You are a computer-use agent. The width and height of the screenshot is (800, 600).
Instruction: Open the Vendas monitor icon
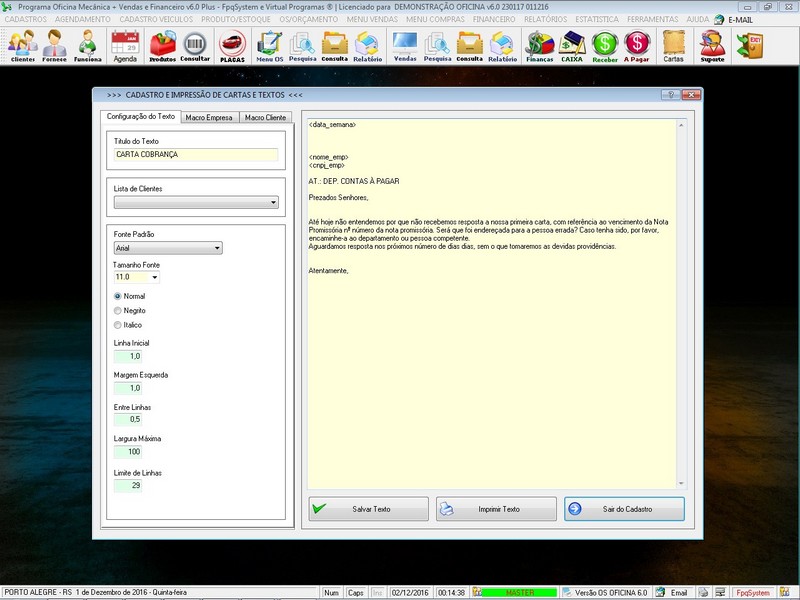(x=405, y=46)
